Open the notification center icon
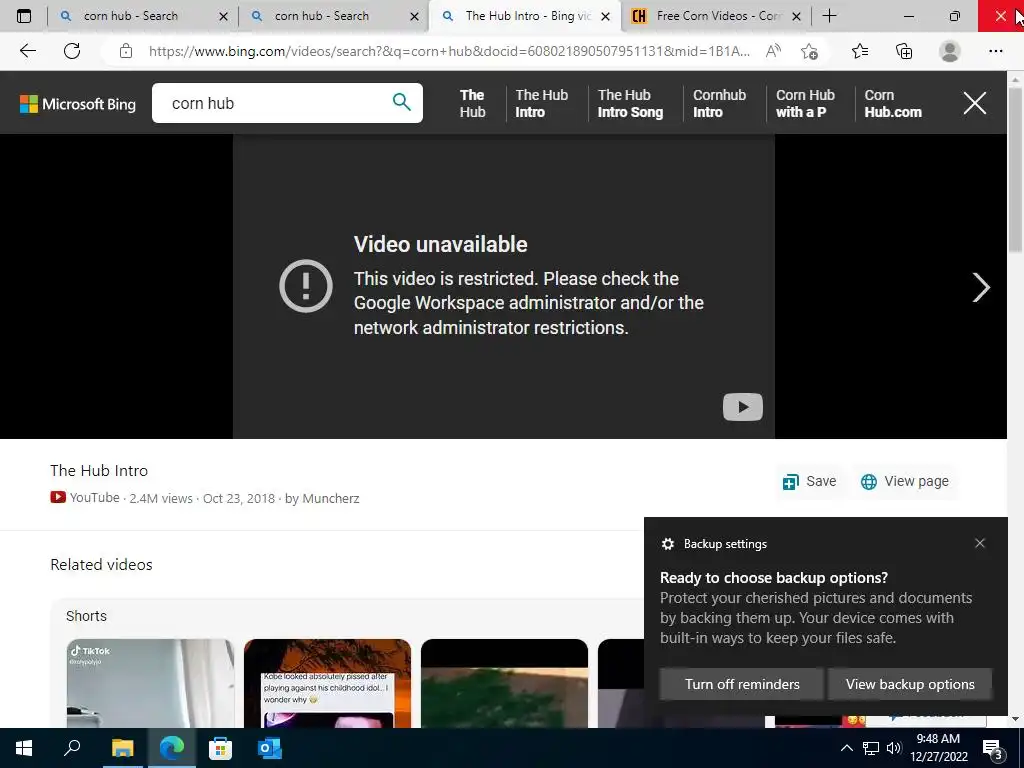 [994, 750]
